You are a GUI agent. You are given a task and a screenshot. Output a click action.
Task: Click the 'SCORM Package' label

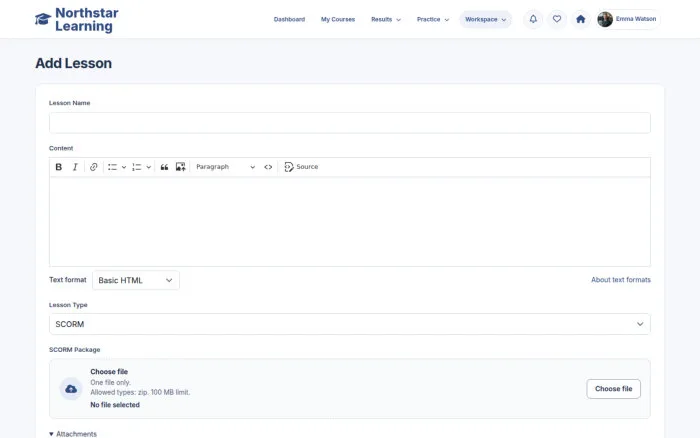click(x=75, y=350)
